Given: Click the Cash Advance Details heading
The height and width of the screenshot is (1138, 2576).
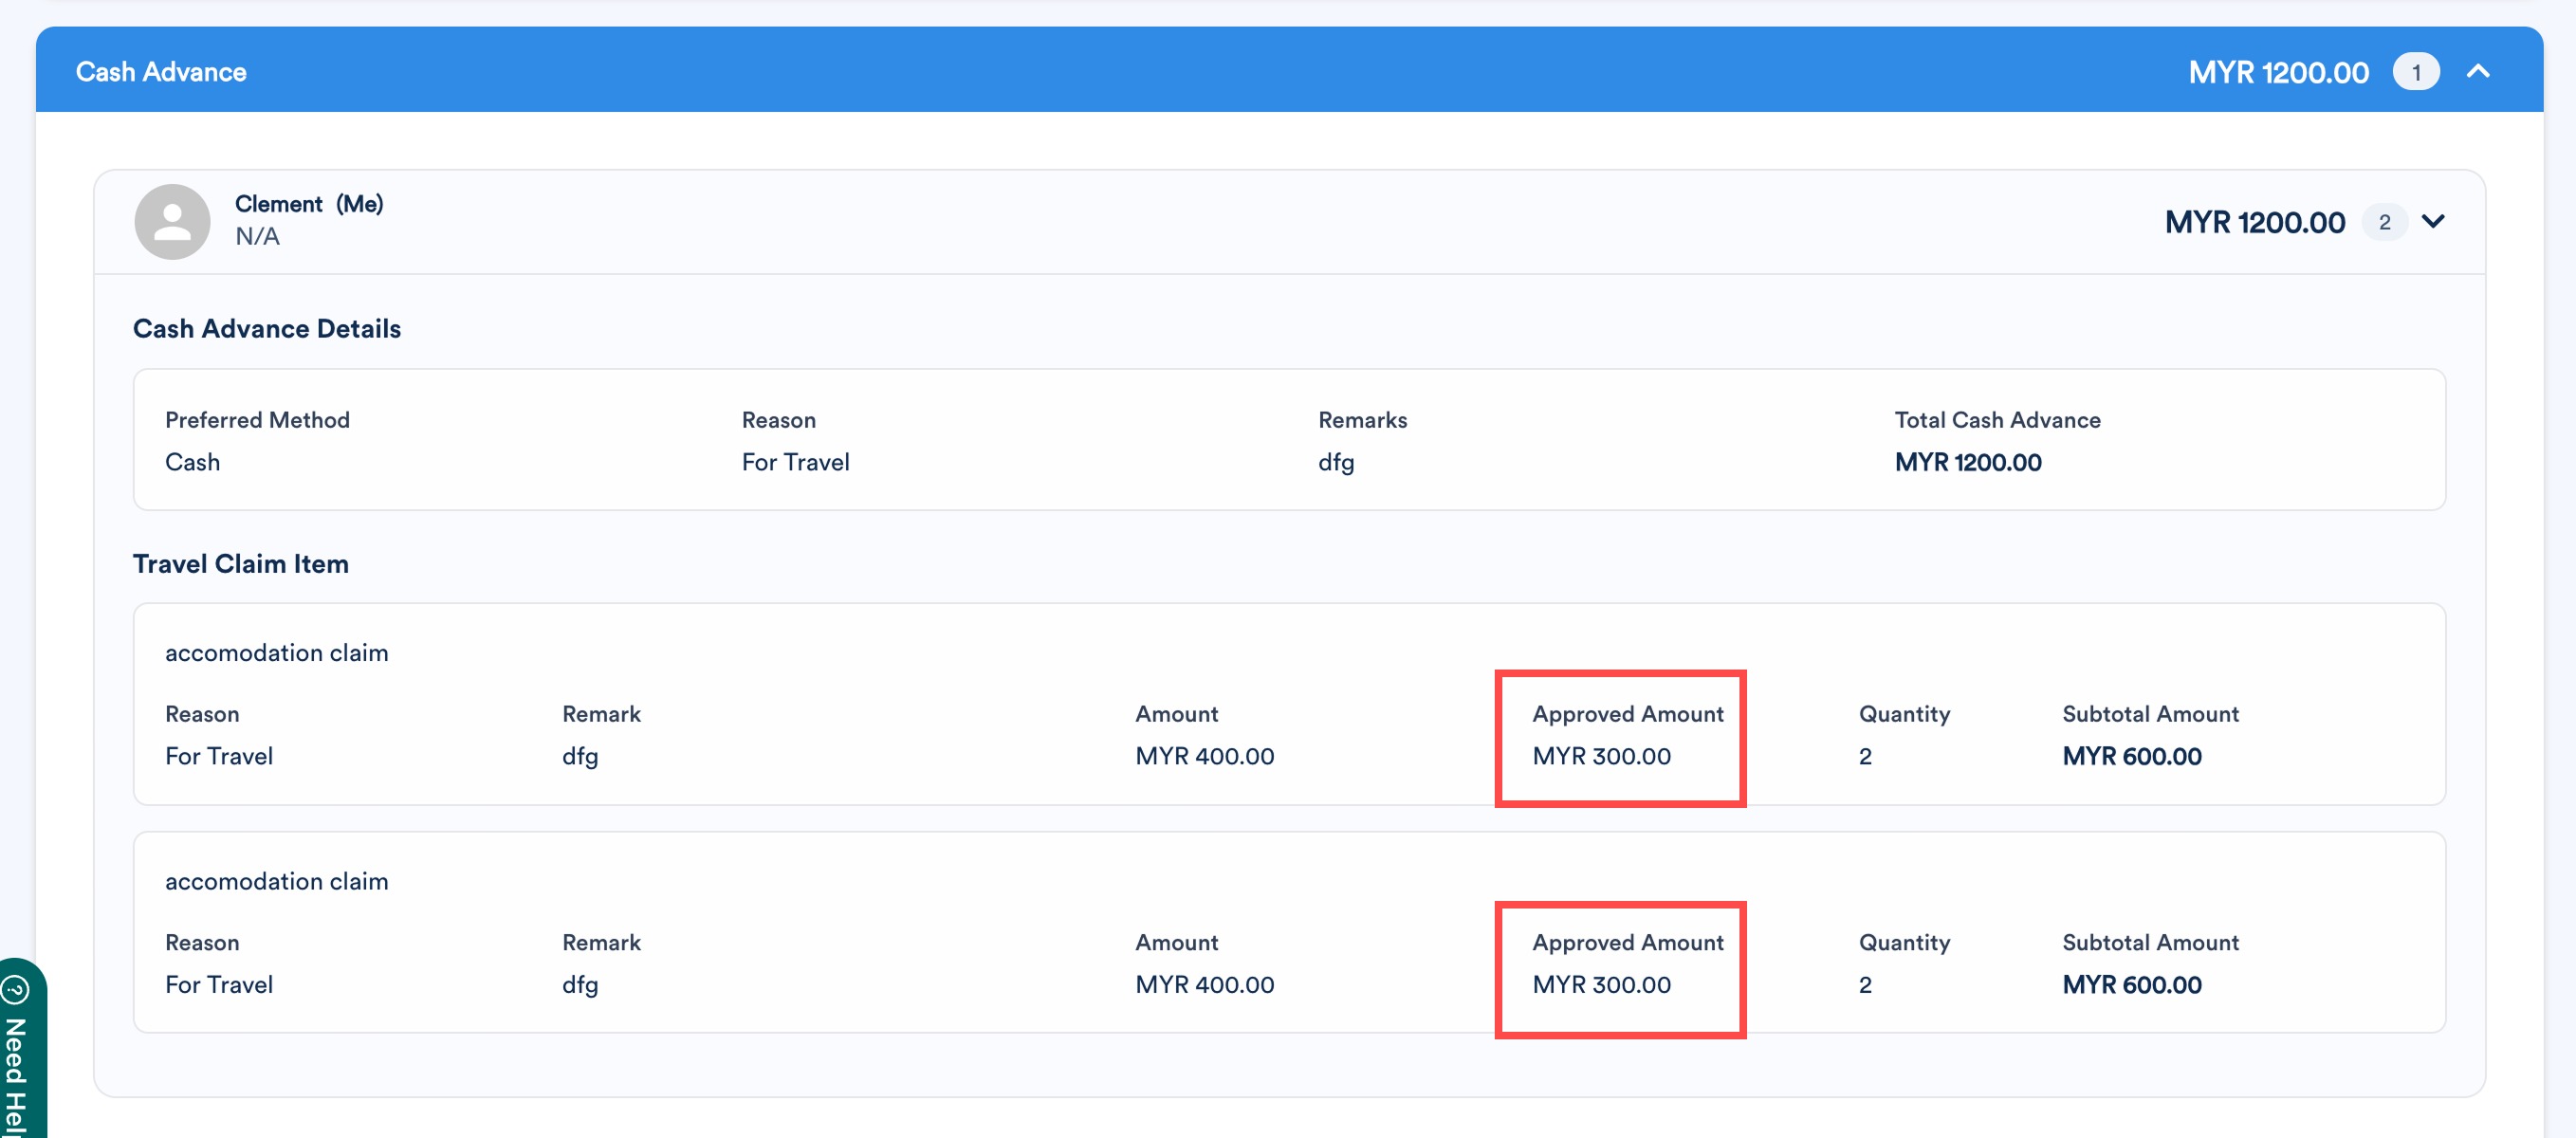Looking at the screenshot, I should [266, 329].
